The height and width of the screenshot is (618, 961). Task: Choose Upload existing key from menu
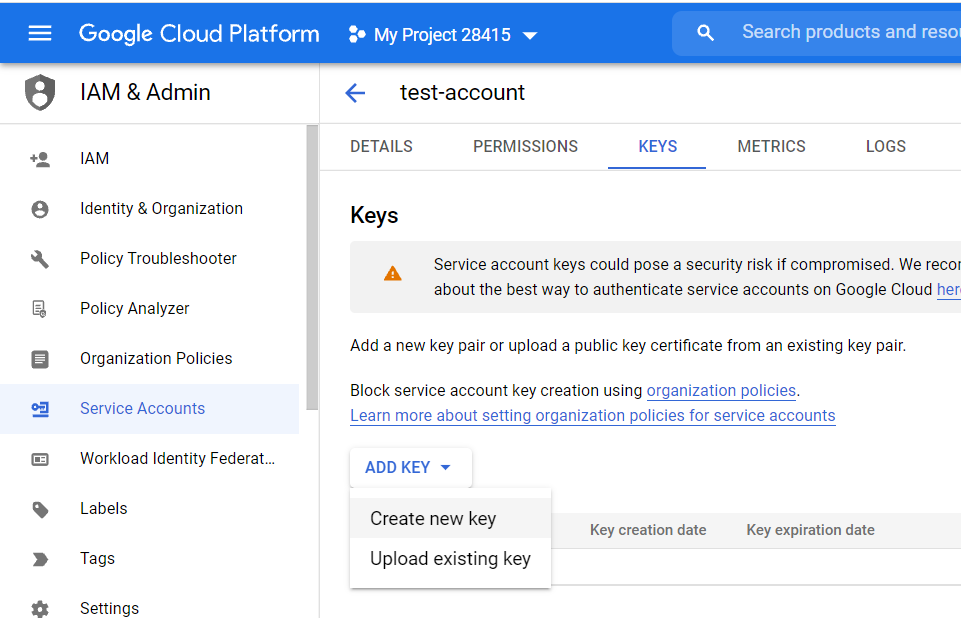[x=450, y=559]
